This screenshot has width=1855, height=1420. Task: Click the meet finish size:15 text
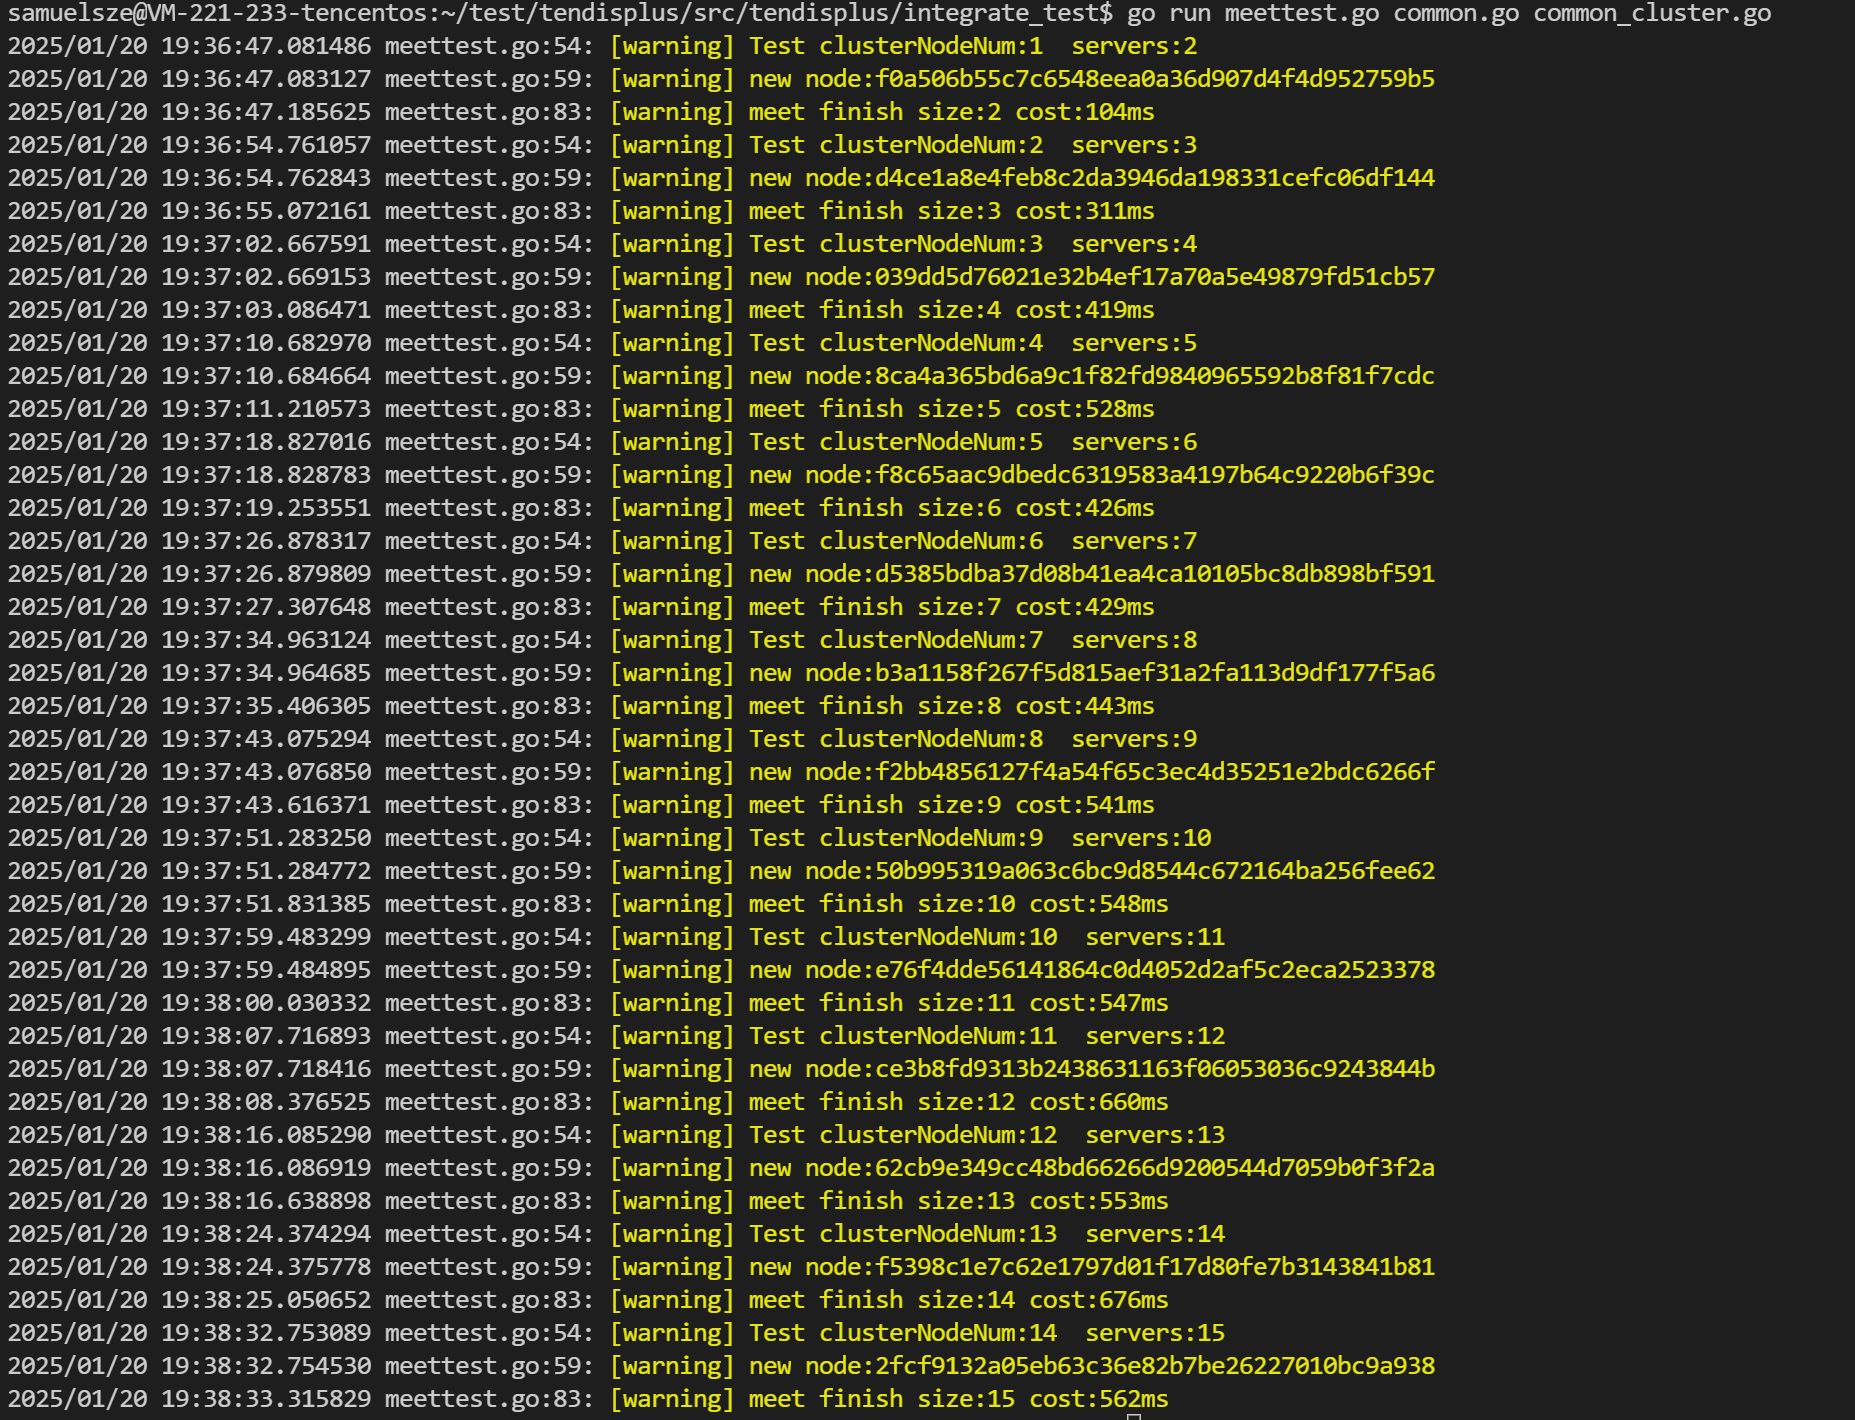pyautogui.click(x=881, y=1399)
